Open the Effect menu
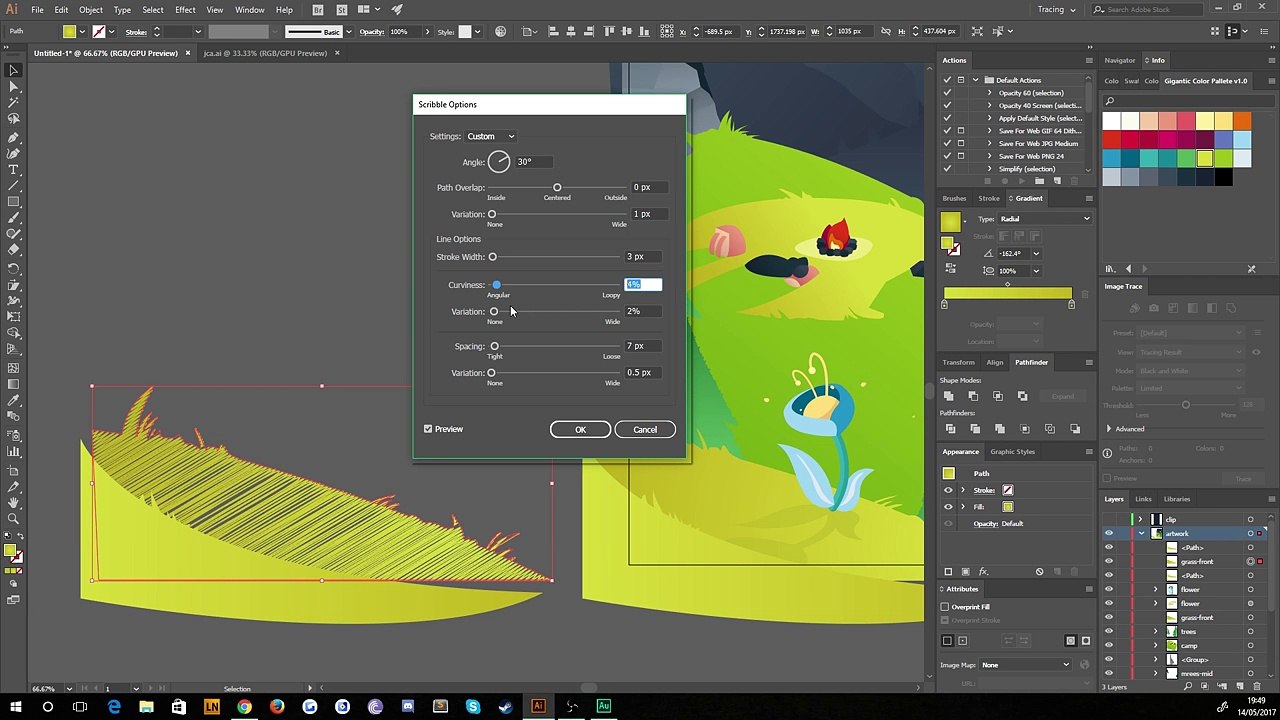 [x=185, y=10]
